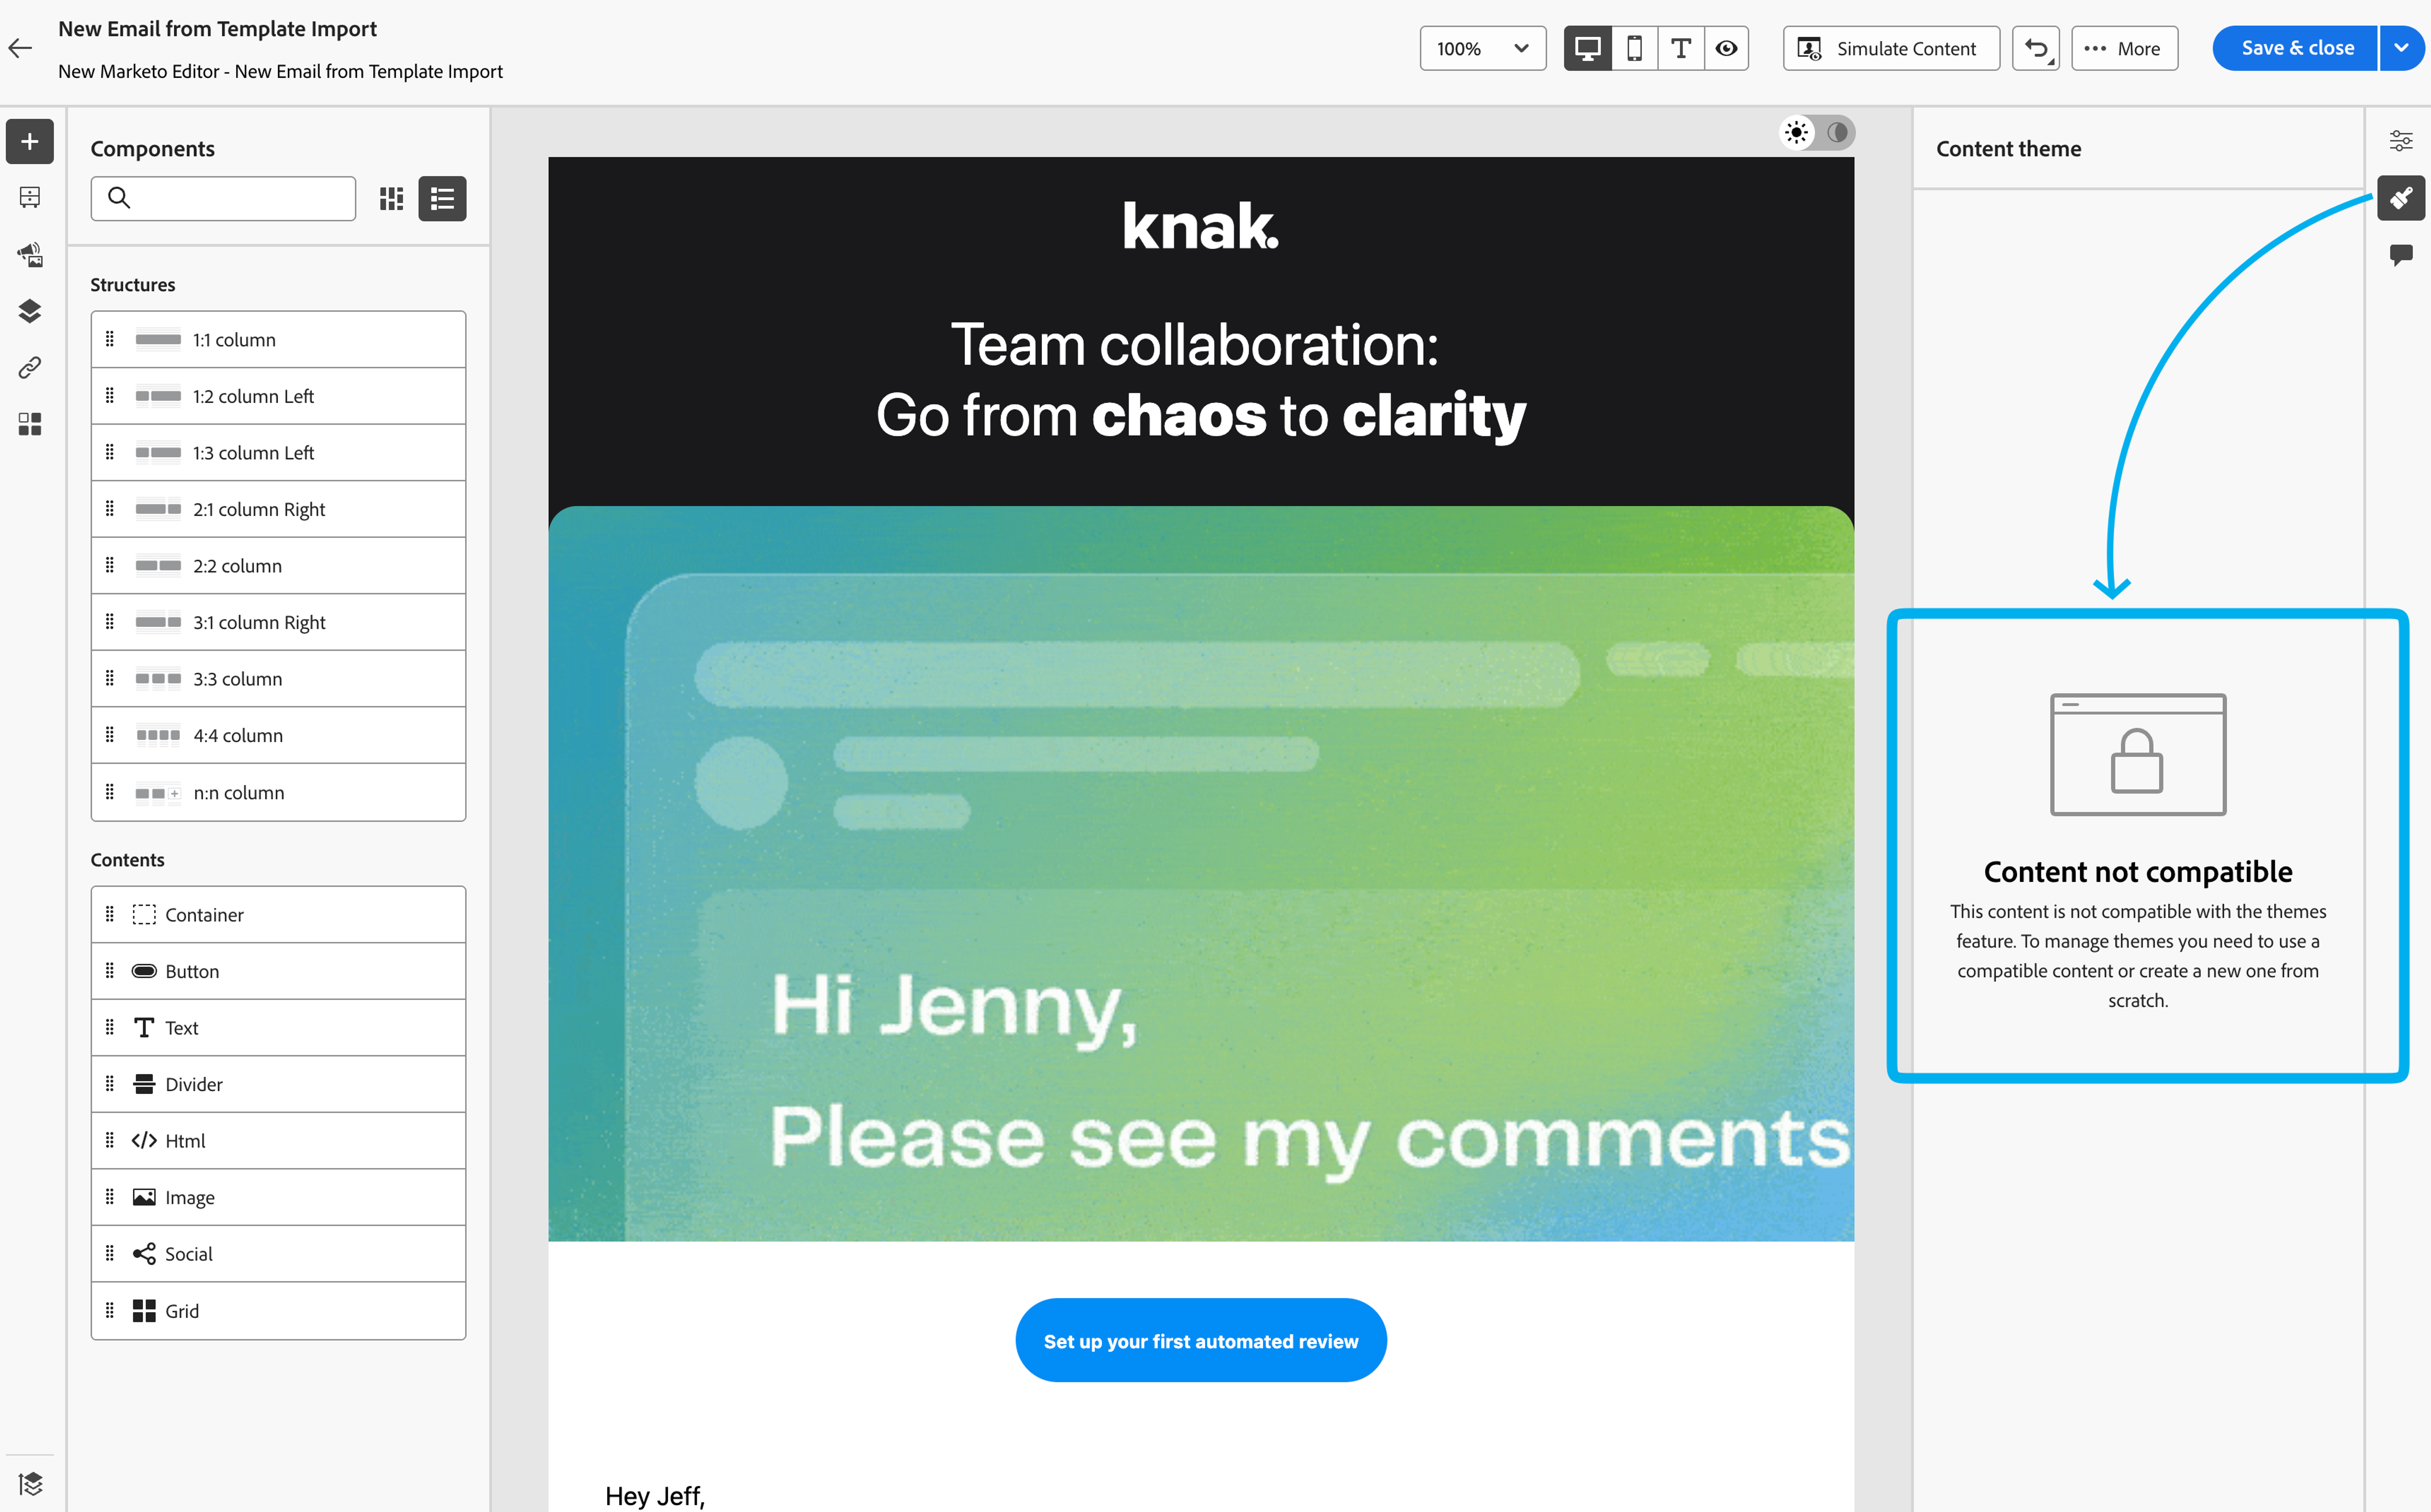Open the More options menu
This screenshot has height=1512, width=2431.
point(2124,48)
